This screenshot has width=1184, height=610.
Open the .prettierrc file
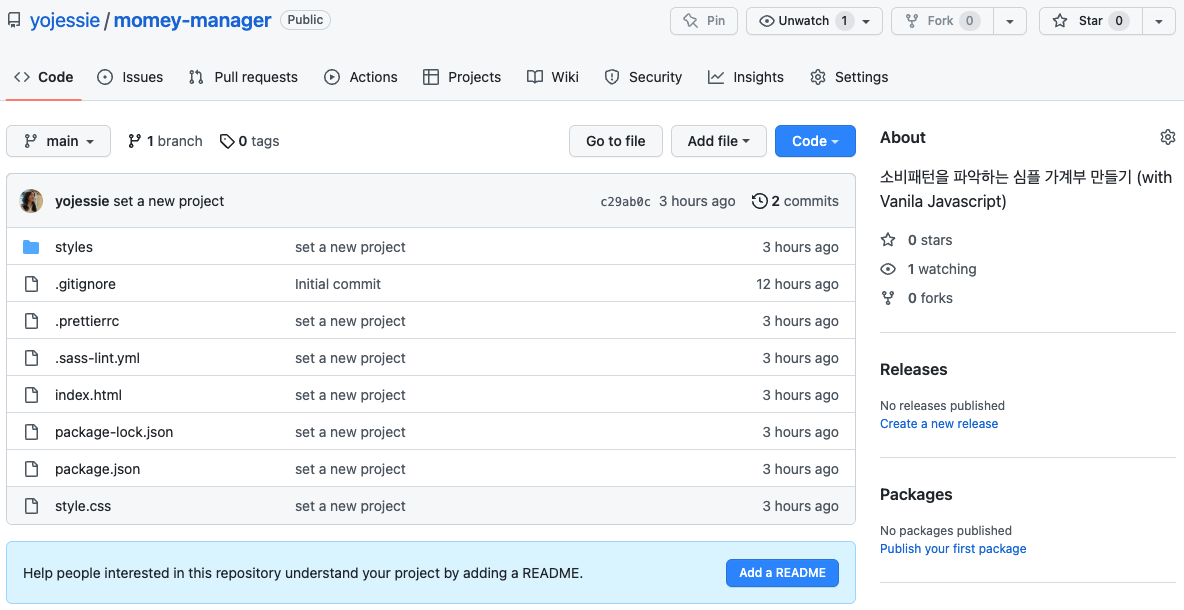click(x=87, y=321)
